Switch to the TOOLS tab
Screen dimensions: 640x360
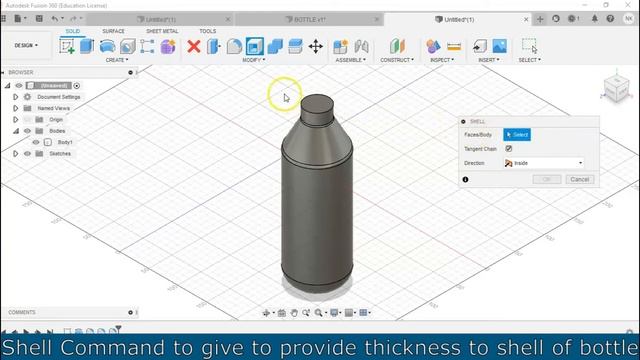coord(207,31)
